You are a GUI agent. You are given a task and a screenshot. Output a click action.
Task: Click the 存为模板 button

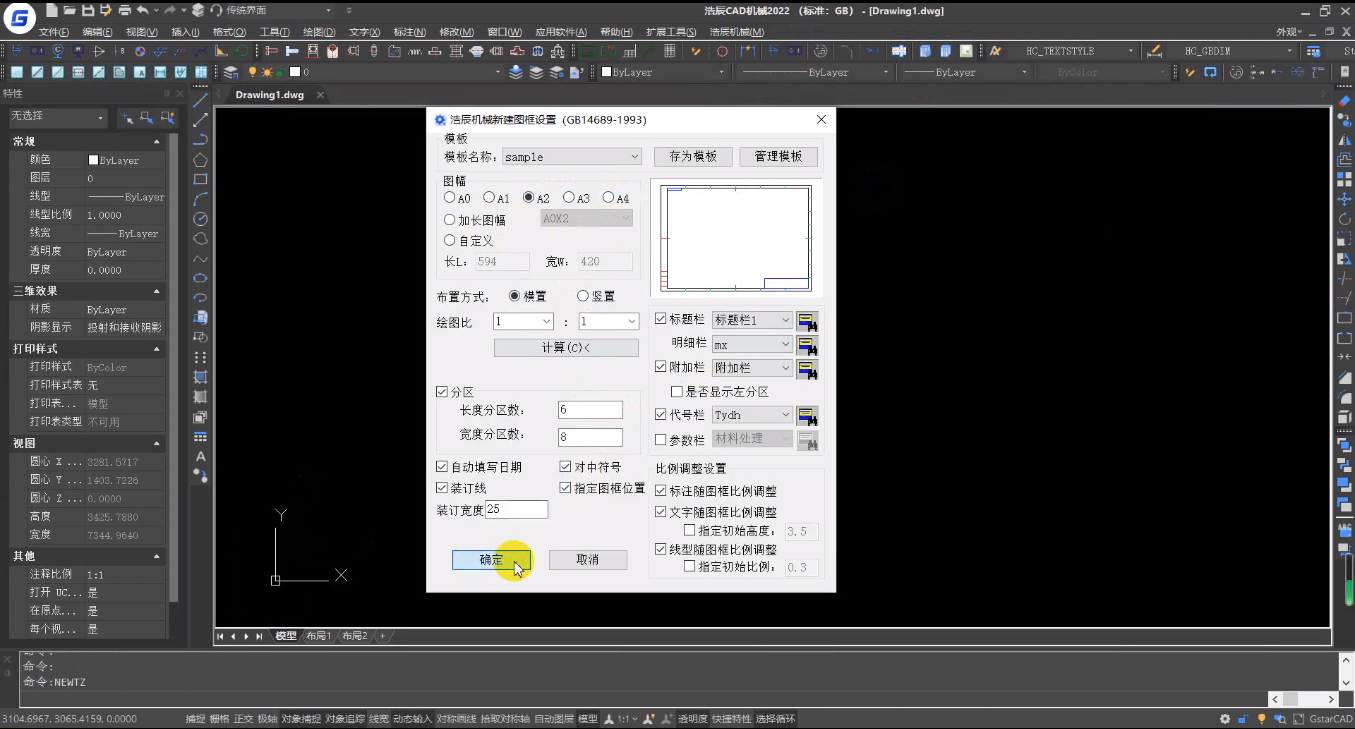(693, 157)
